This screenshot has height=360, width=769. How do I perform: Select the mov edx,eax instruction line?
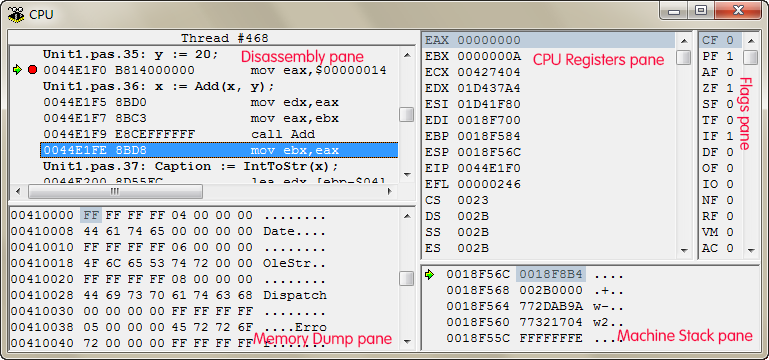coord(191,103)
